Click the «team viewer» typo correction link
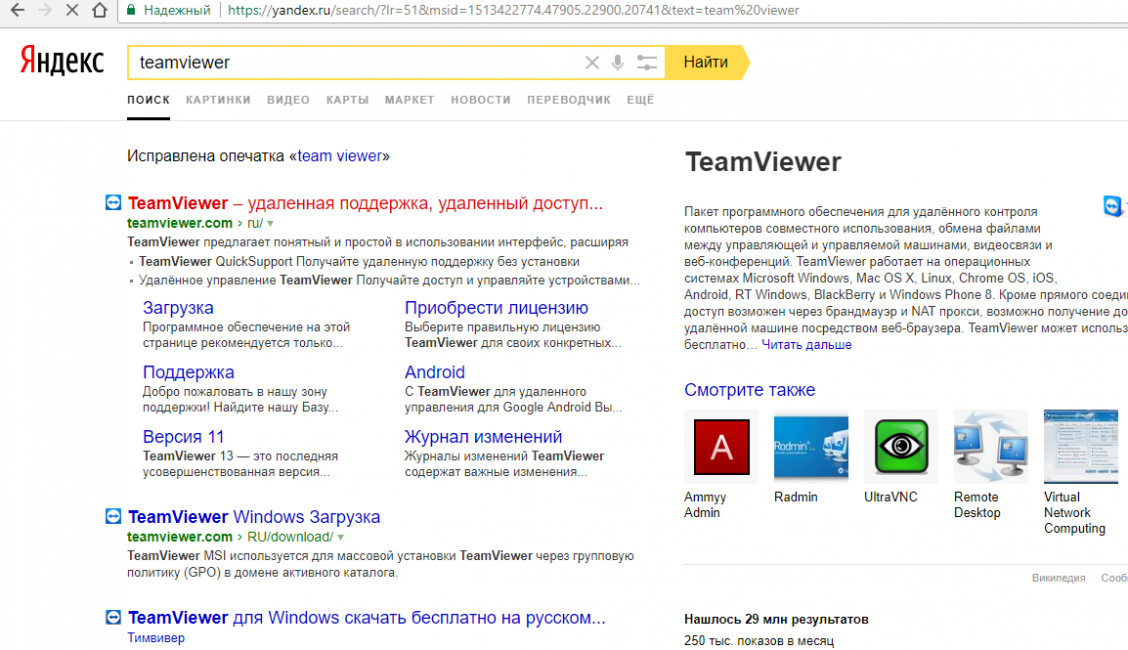The height and width of the screenshot is (650, 1128). pos(340,156)
